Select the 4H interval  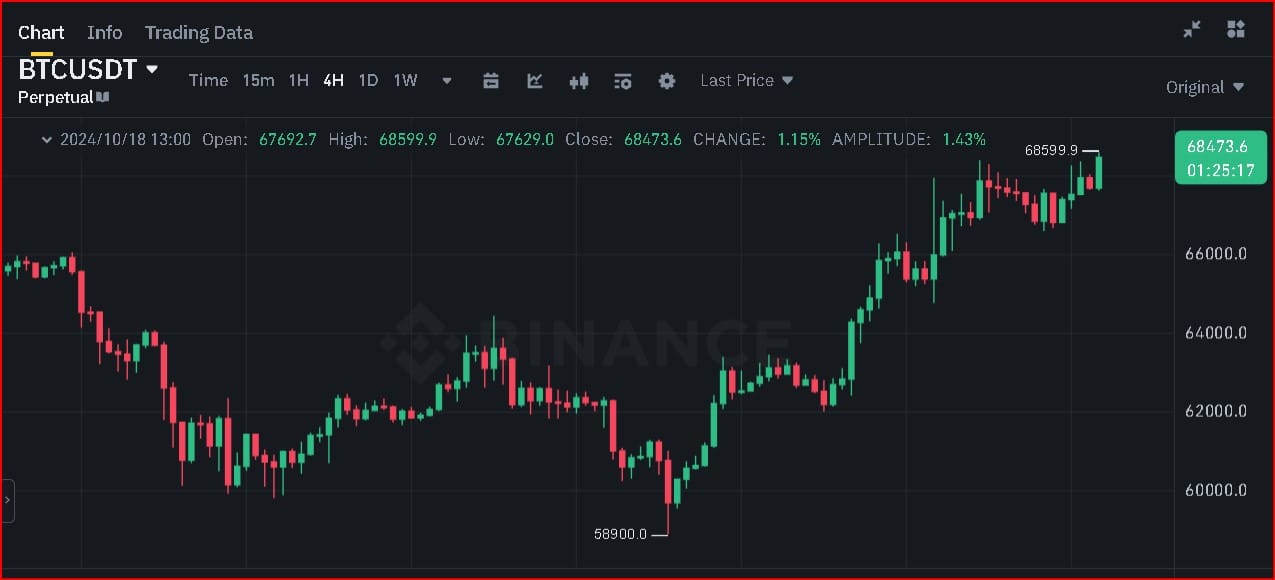333,80
